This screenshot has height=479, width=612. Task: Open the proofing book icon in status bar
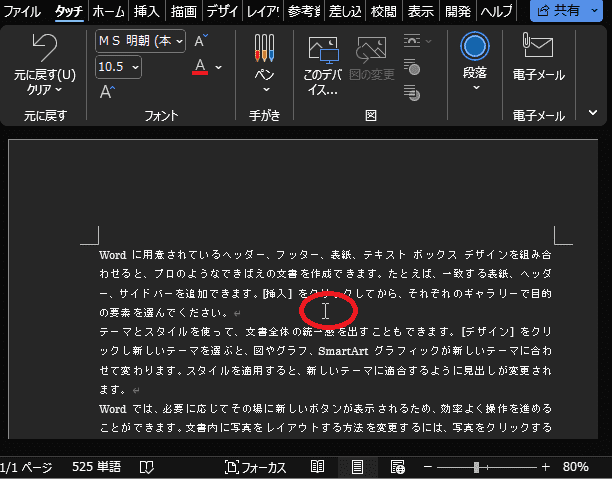[x=147, y=467]
